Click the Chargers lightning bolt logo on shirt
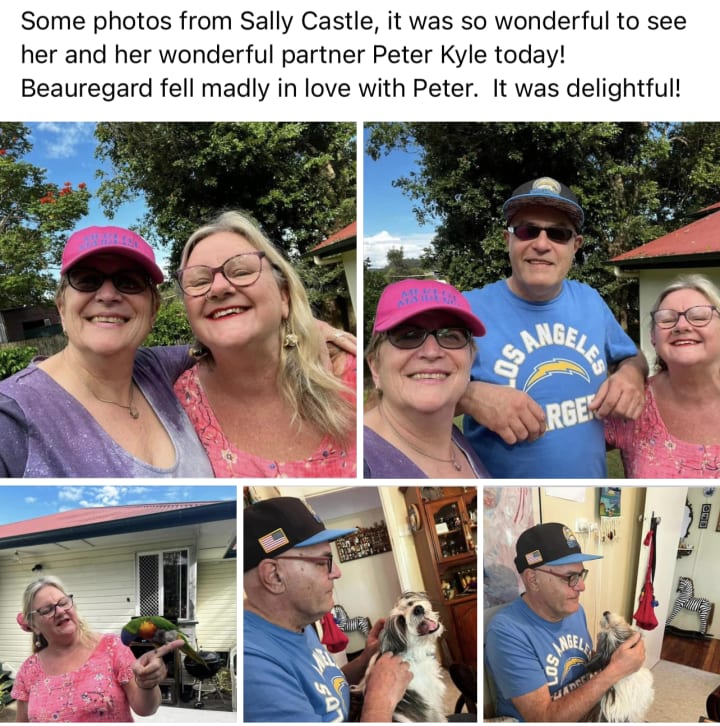This screenshot has width=720, height=726. [557, 373]
